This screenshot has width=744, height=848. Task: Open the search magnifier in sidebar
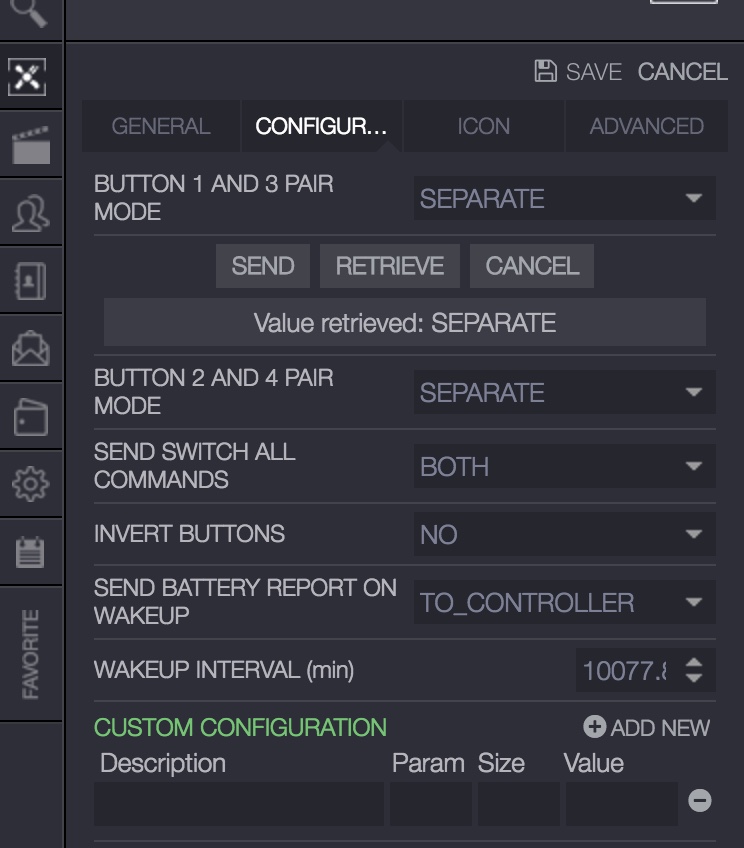pos(29,10)
